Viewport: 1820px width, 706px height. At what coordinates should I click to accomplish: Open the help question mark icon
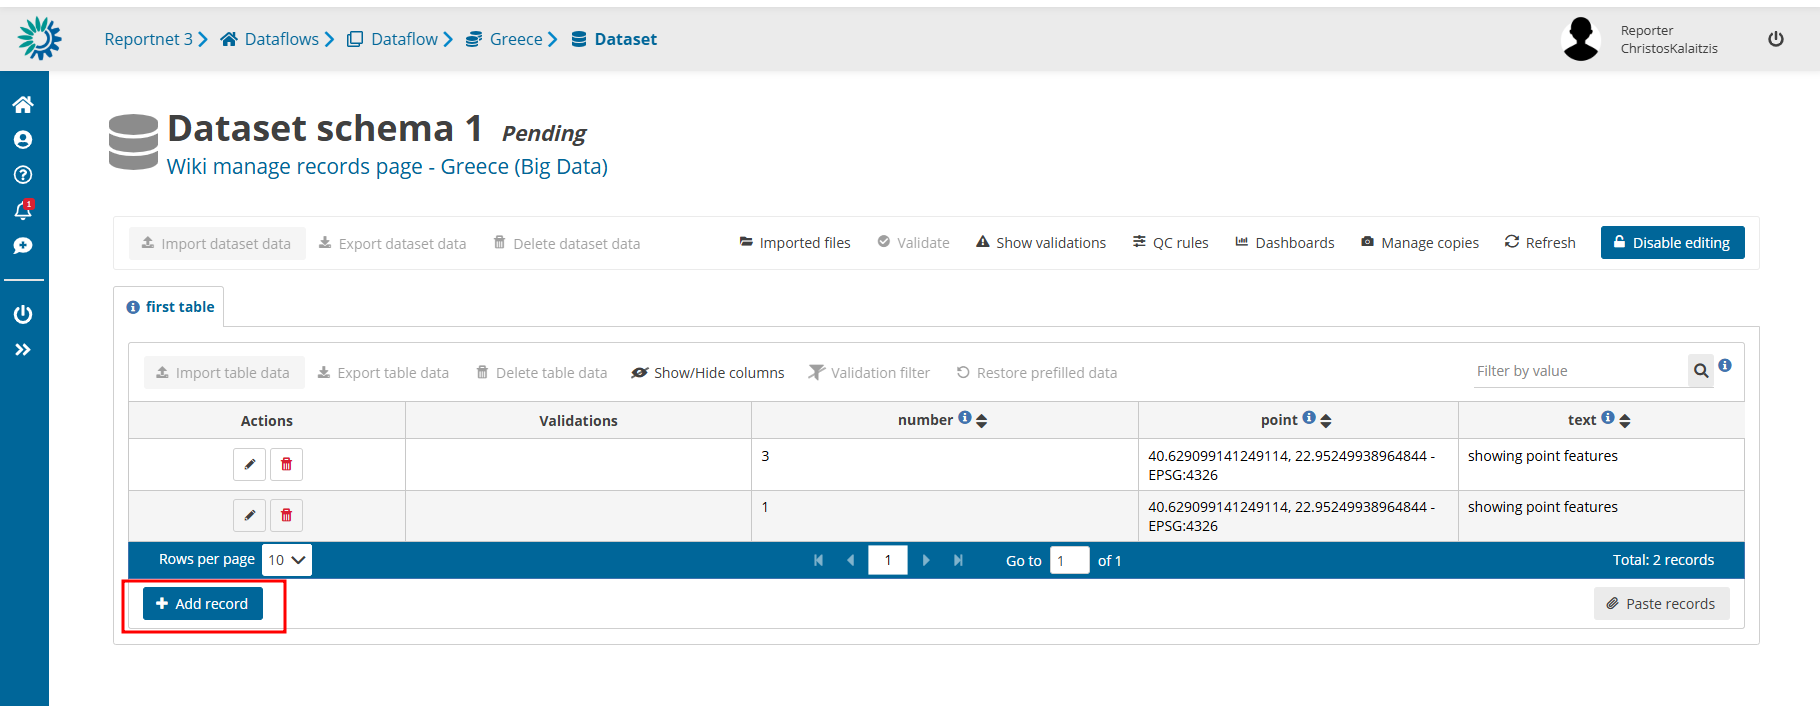(x=23, y=175)
